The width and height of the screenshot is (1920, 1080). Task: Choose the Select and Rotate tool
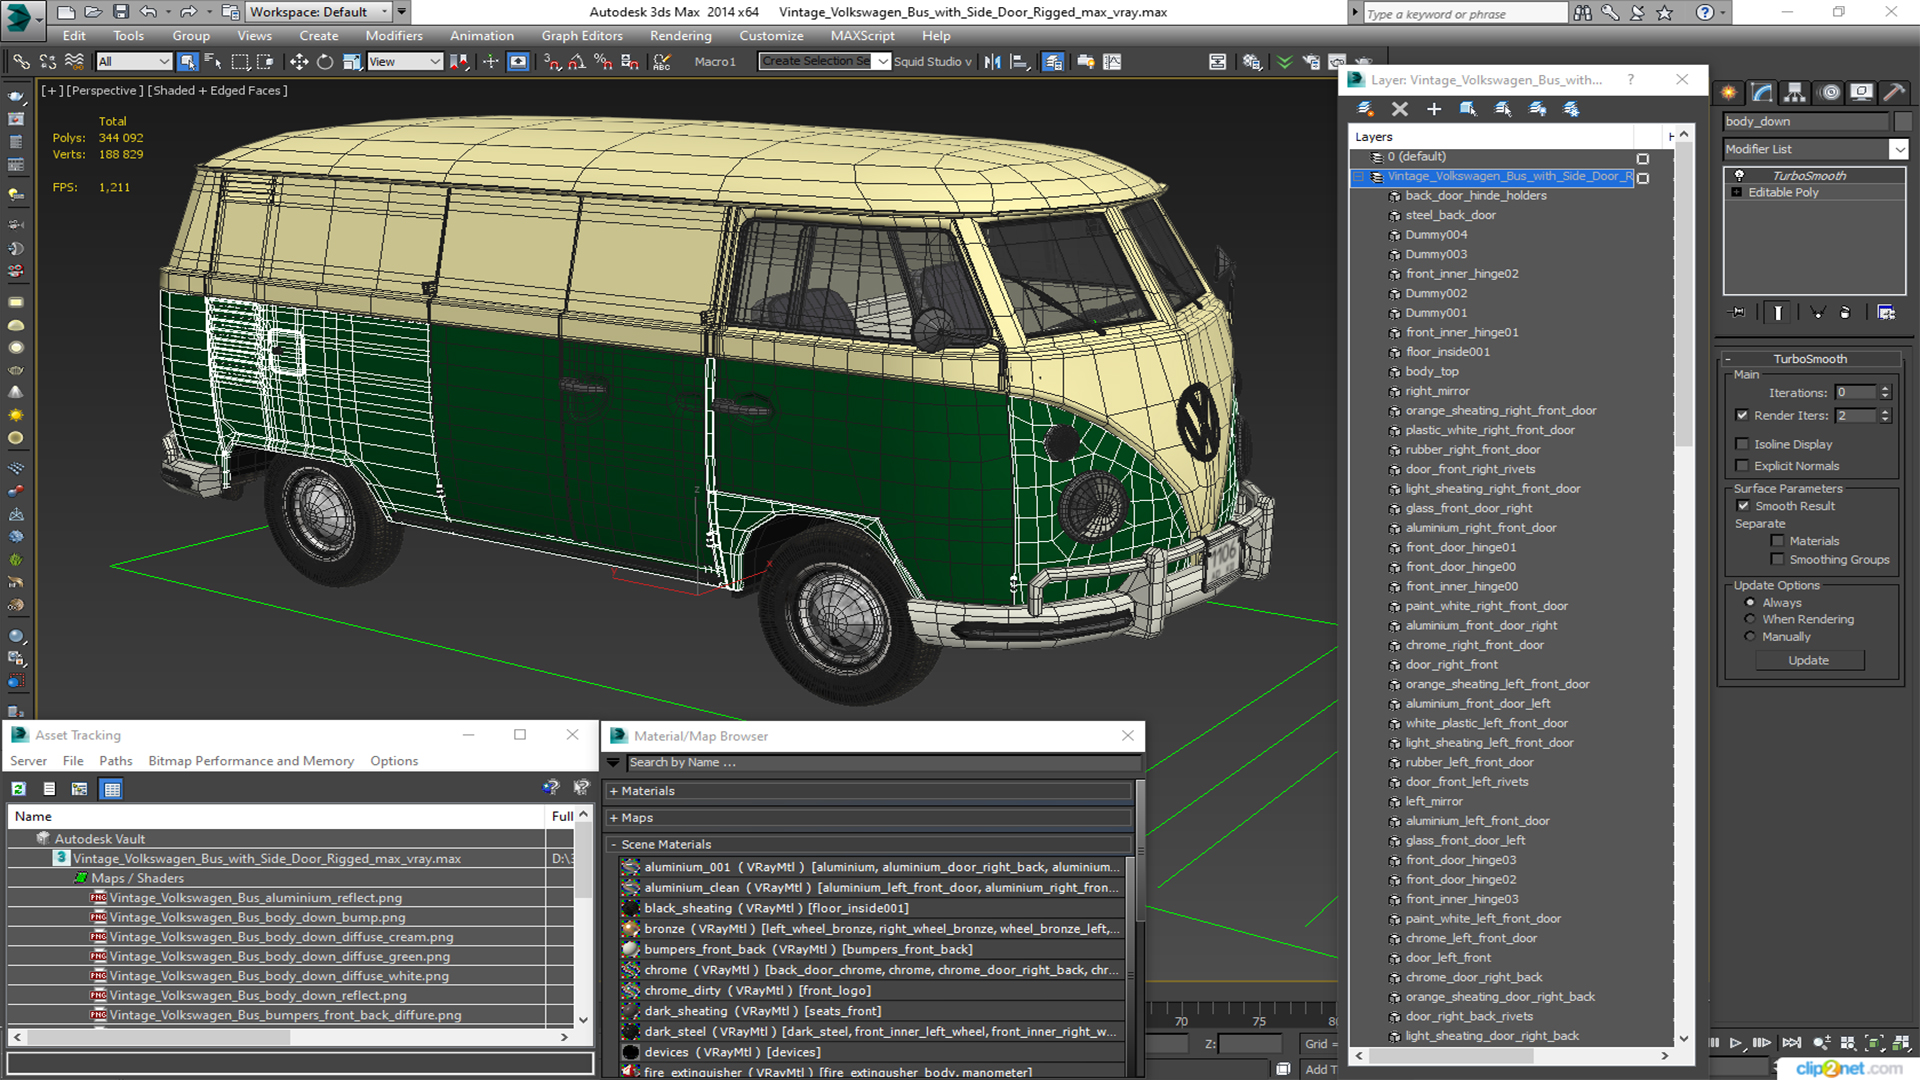(x=325, y=62)
